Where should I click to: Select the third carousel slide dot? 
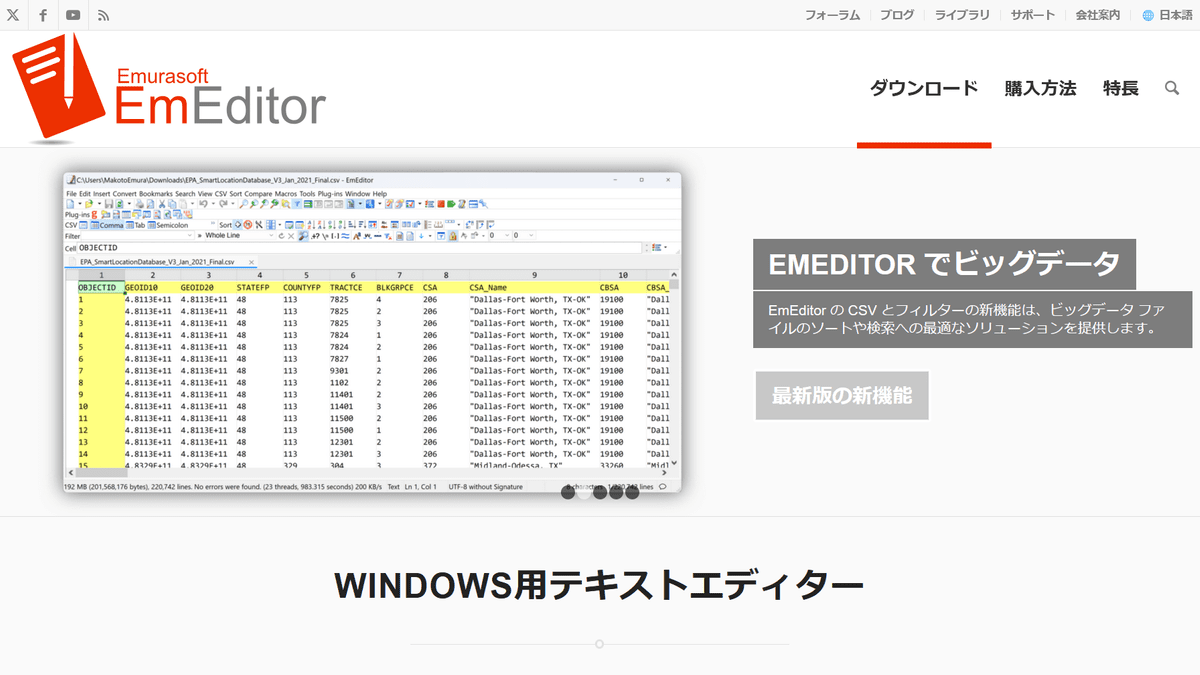point(600,492)
